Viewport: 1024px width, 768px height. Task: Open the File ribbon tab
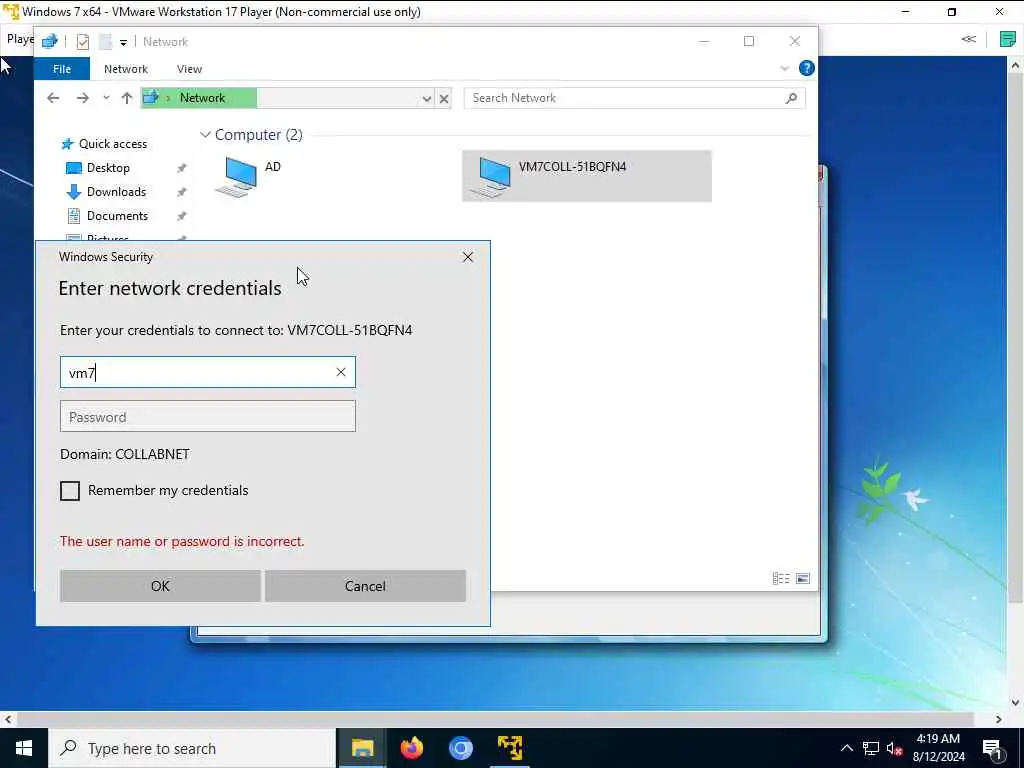62,69
